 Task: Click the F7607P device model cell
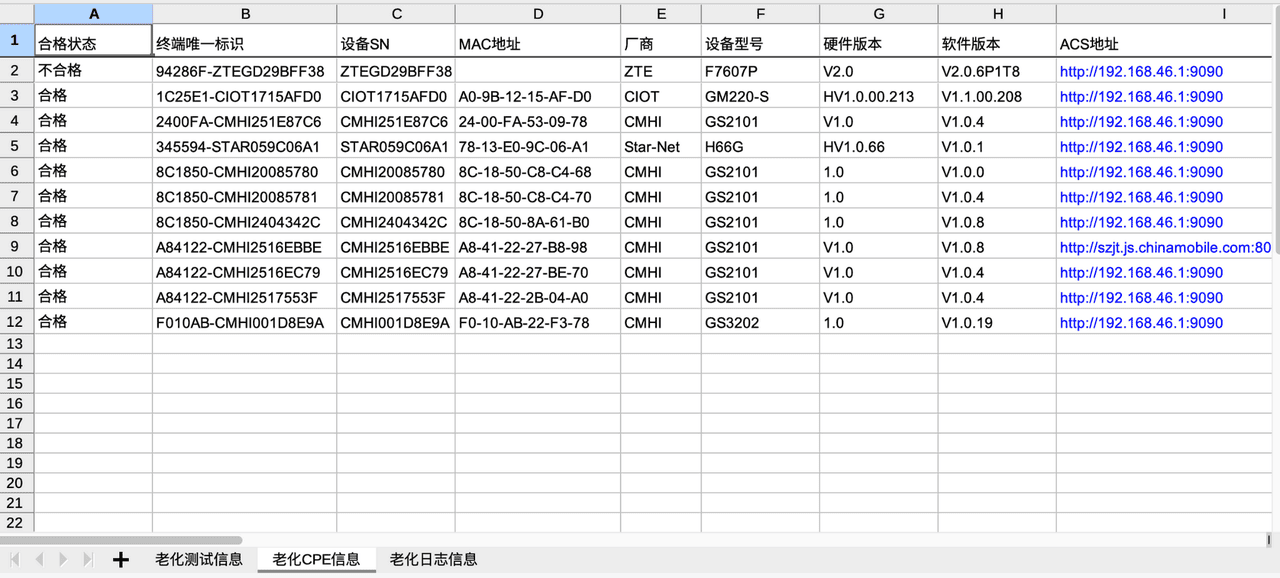tap(731, 72)
